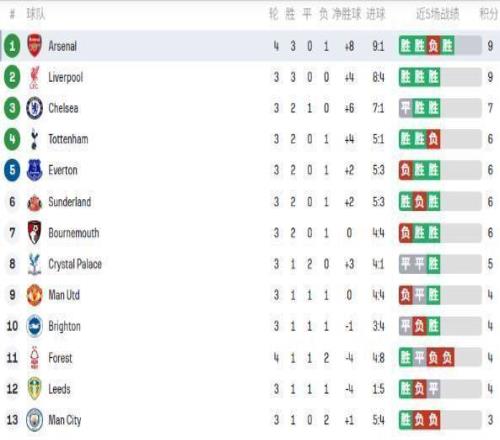
Task: Open the Leeds team name link
Action: click(59, 389)
